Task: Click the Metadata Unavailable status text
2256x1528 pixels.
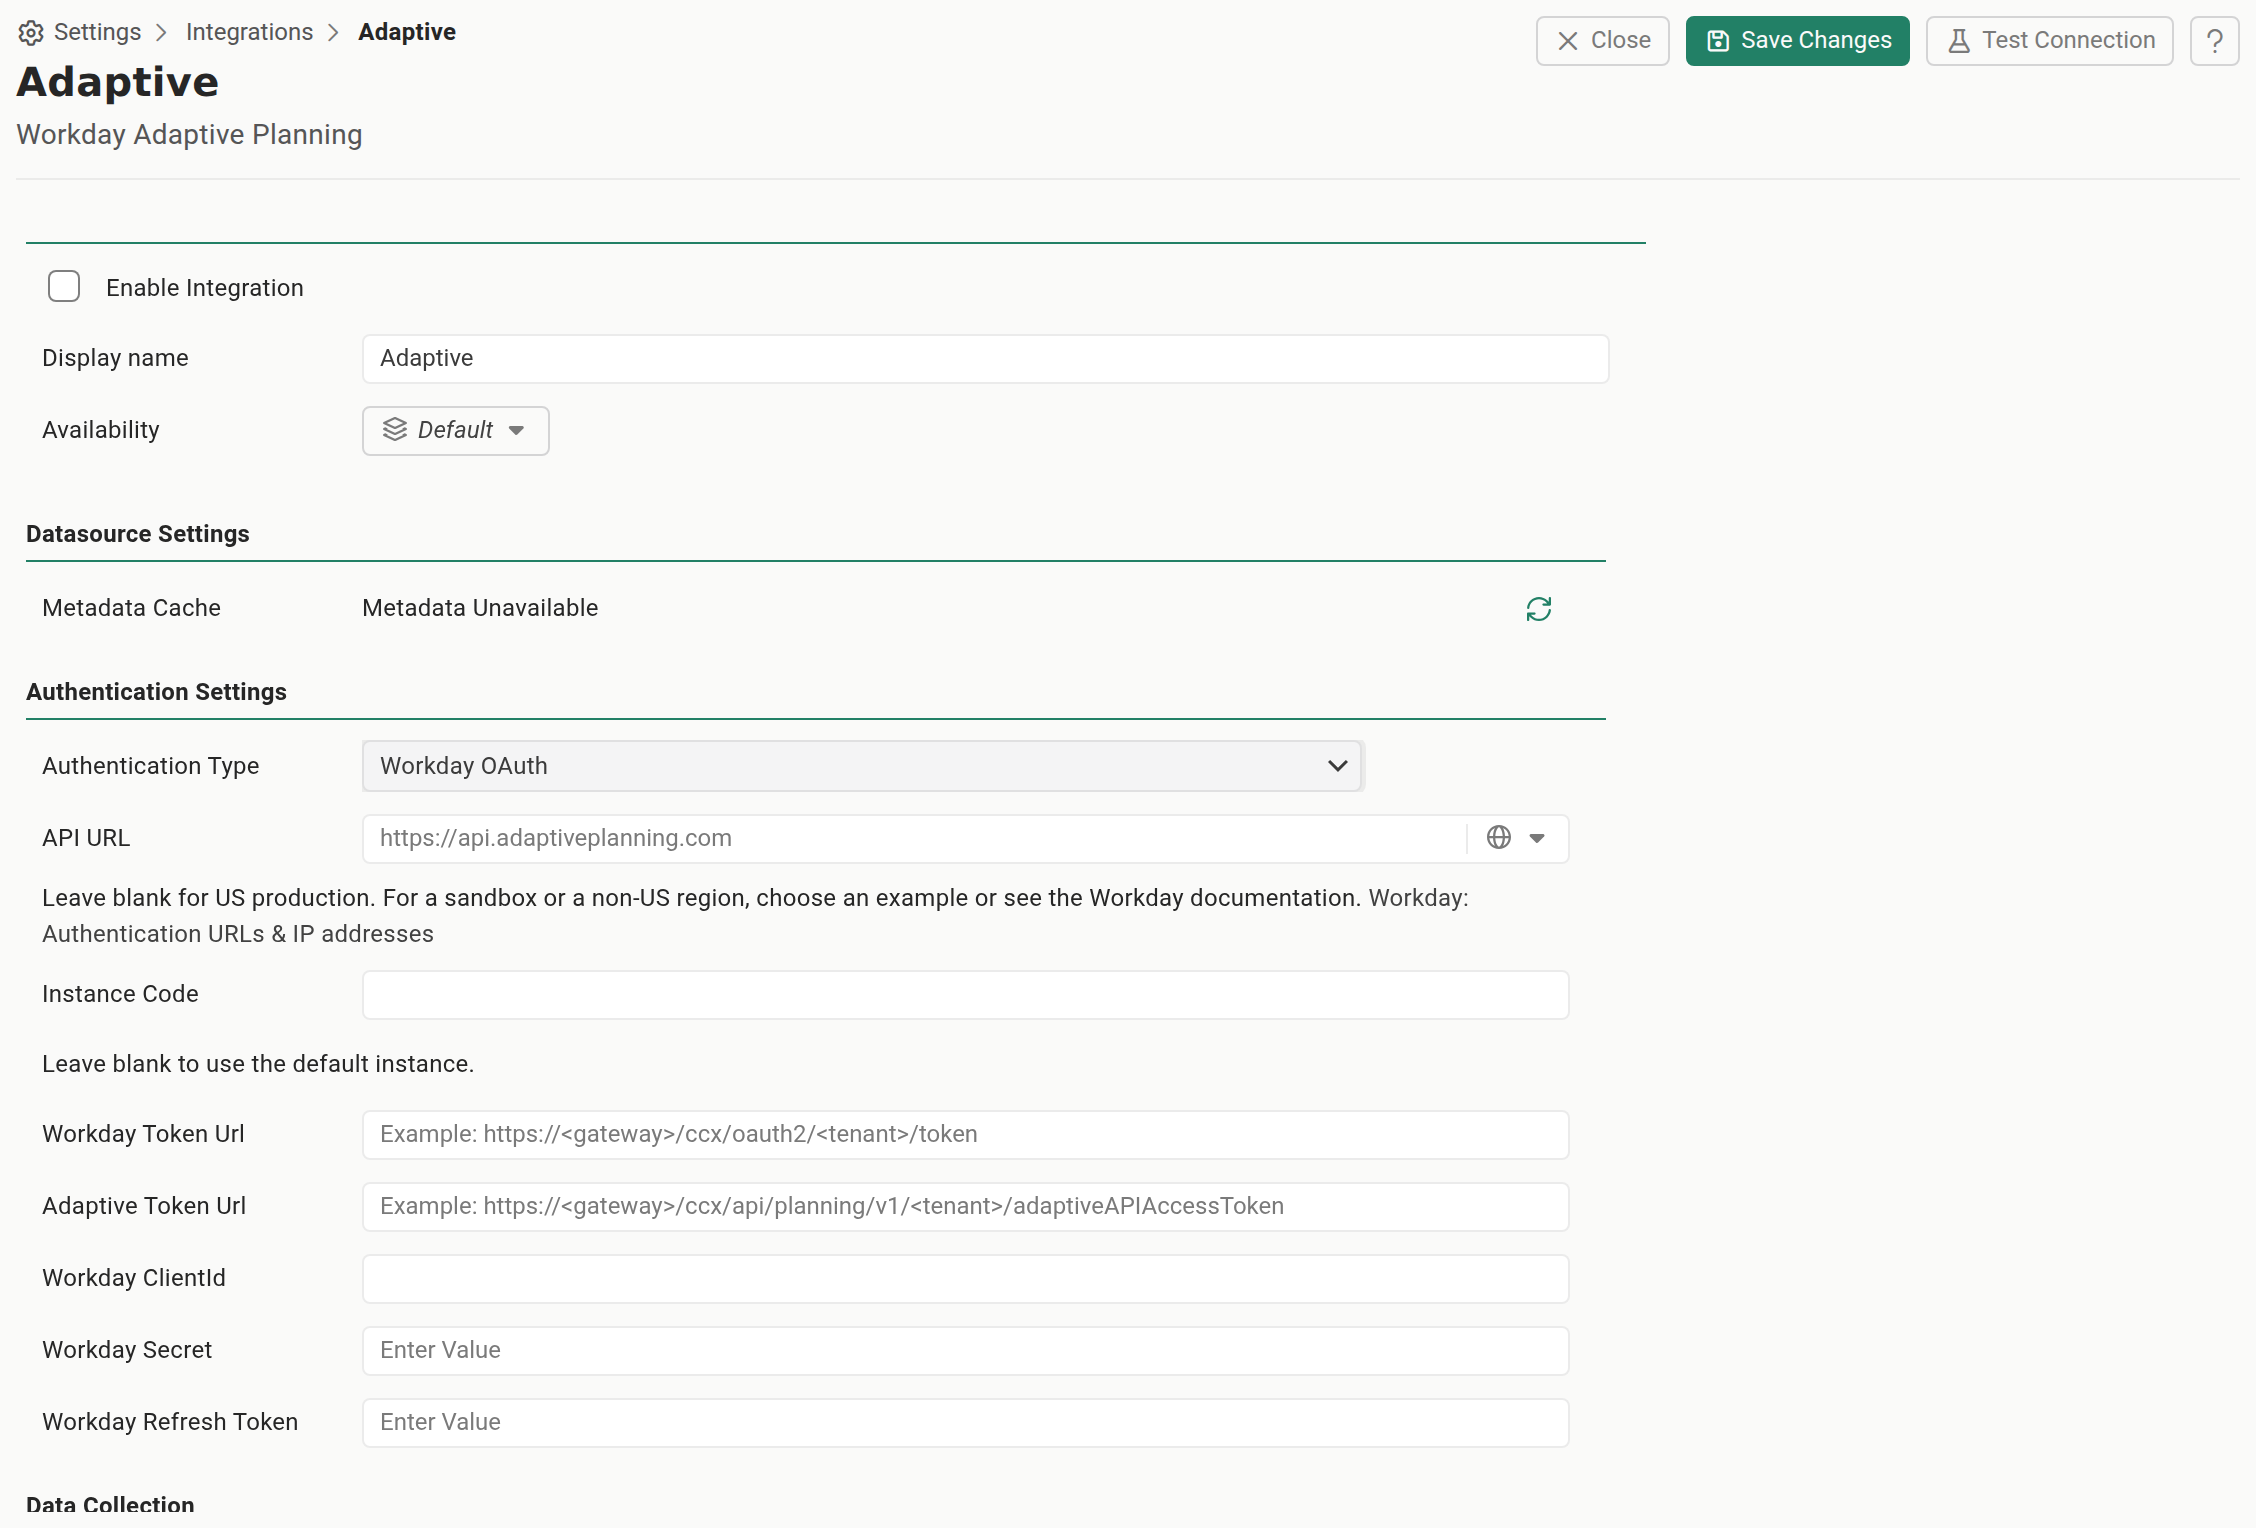Action: (x=480, y=608)
